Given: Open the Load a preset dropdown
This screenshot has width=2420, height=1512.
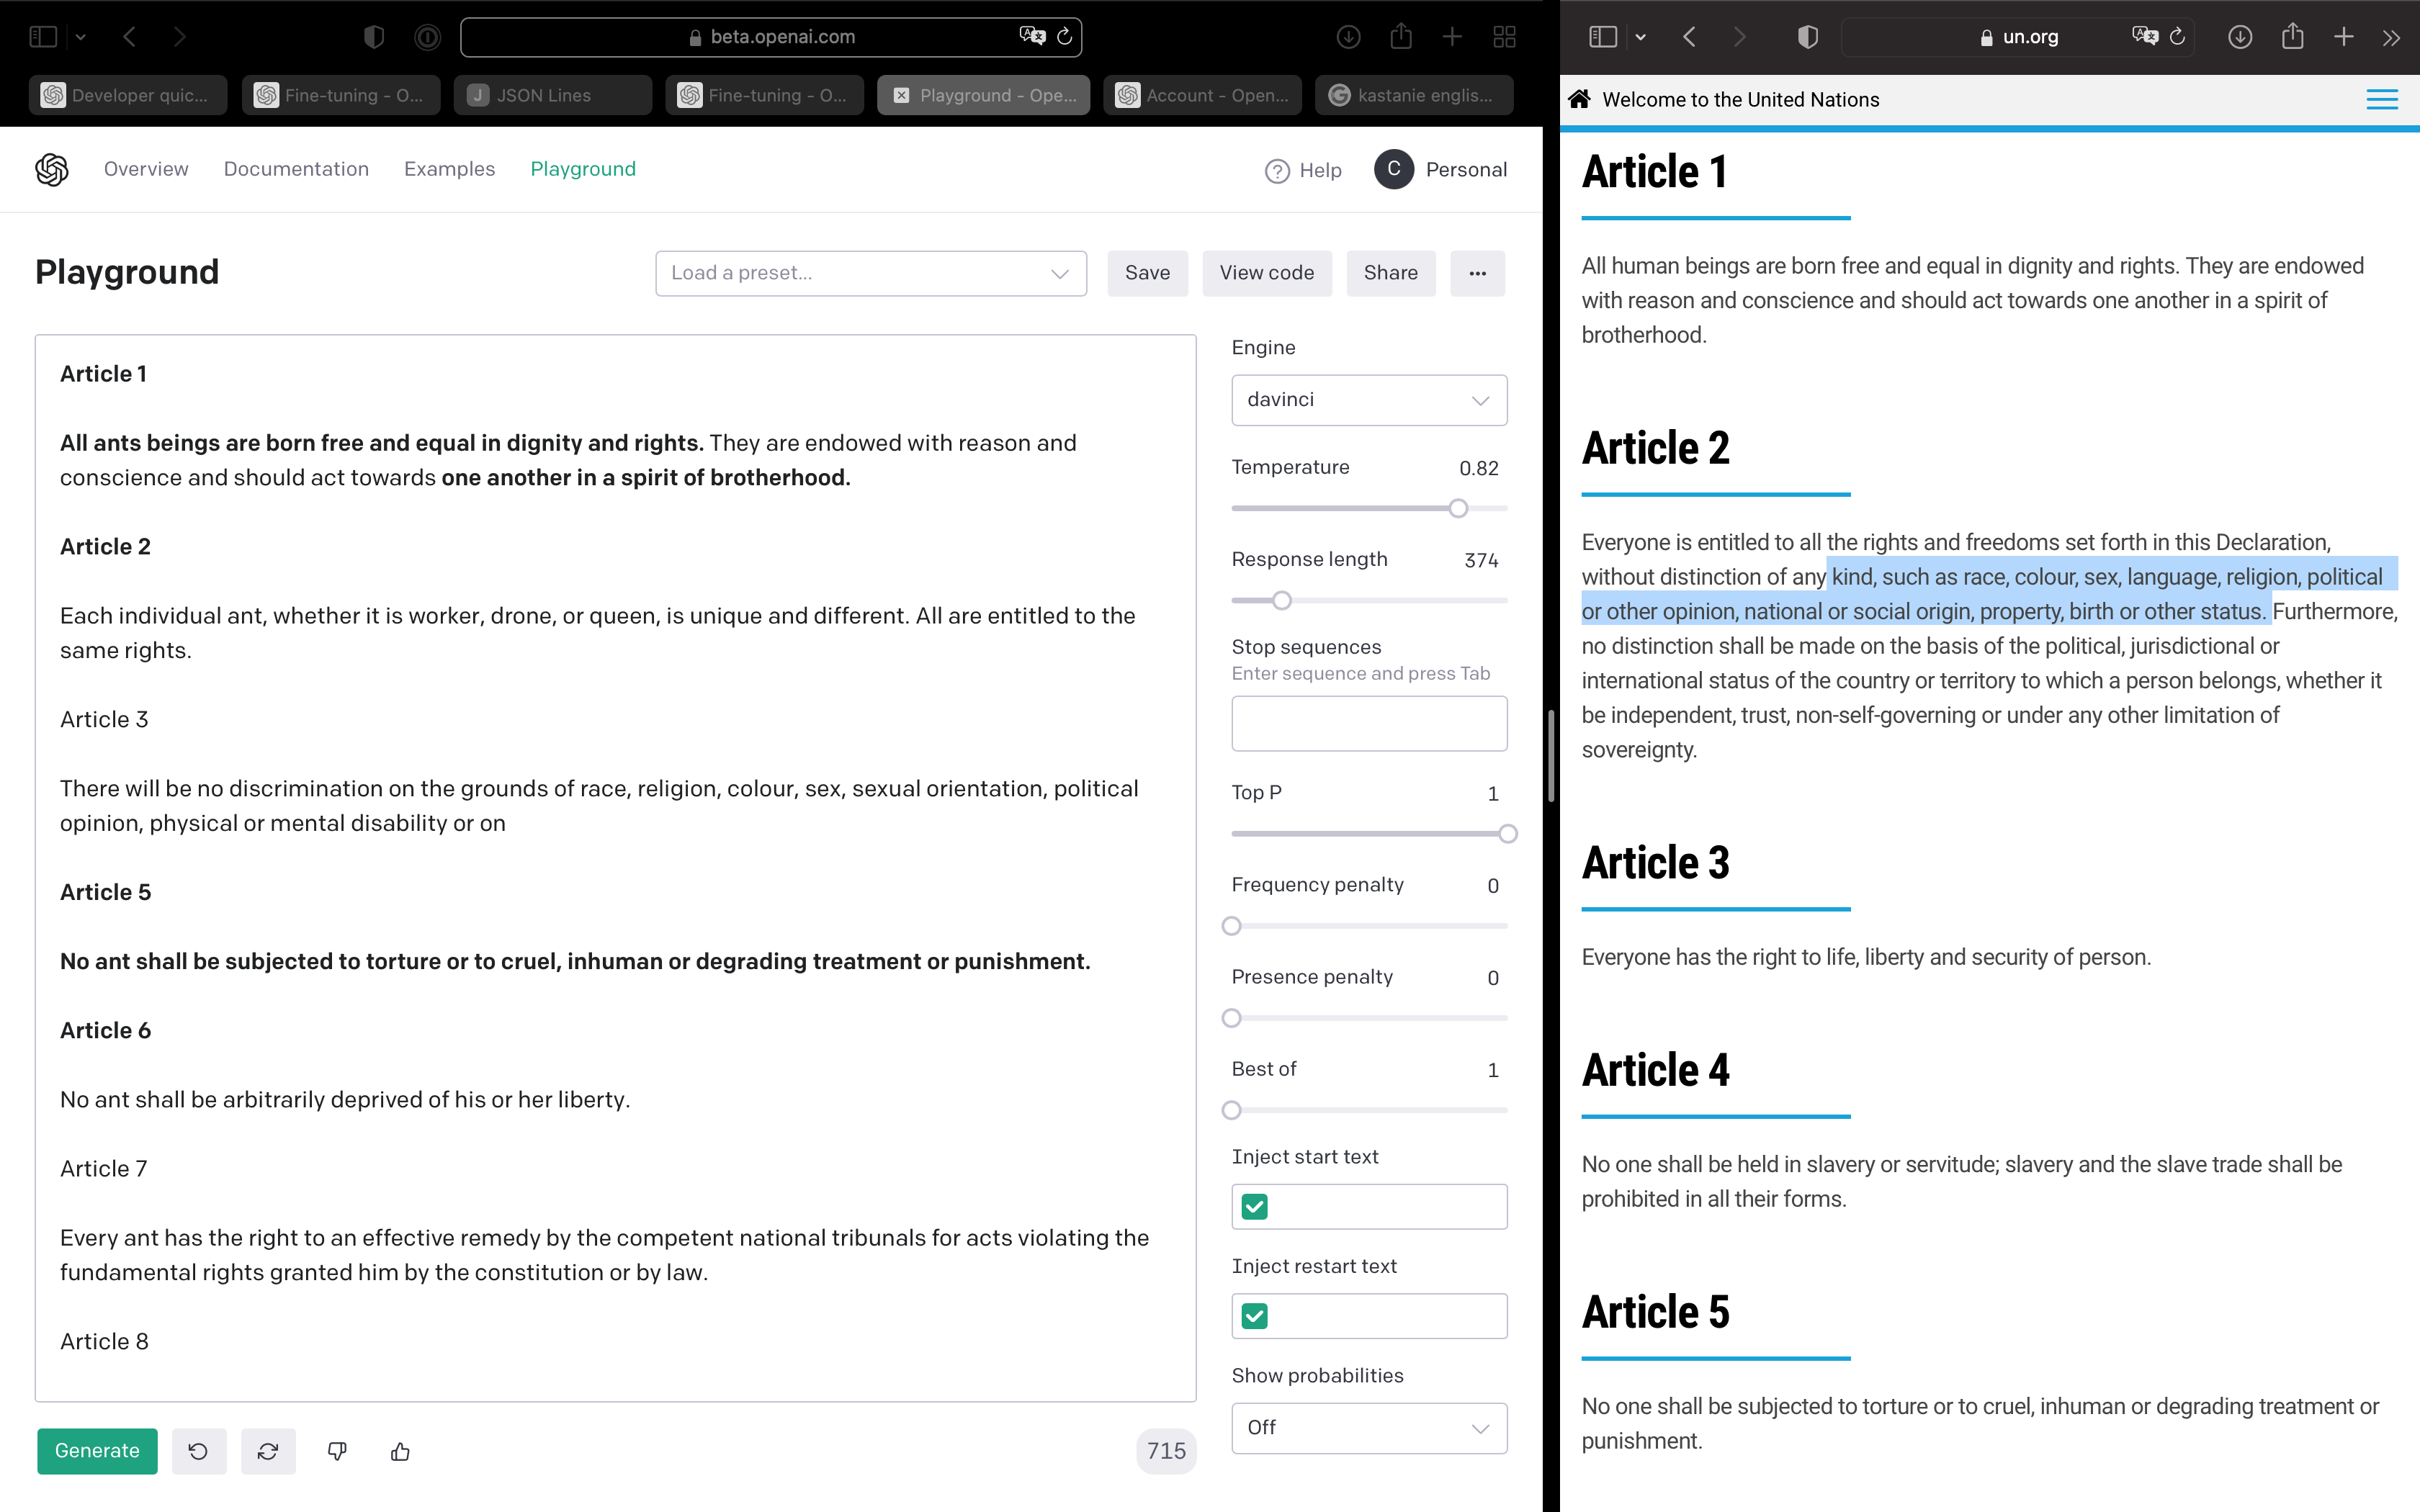Looking at the screenshot, I should pyautogui.click(x=870, y=273).
